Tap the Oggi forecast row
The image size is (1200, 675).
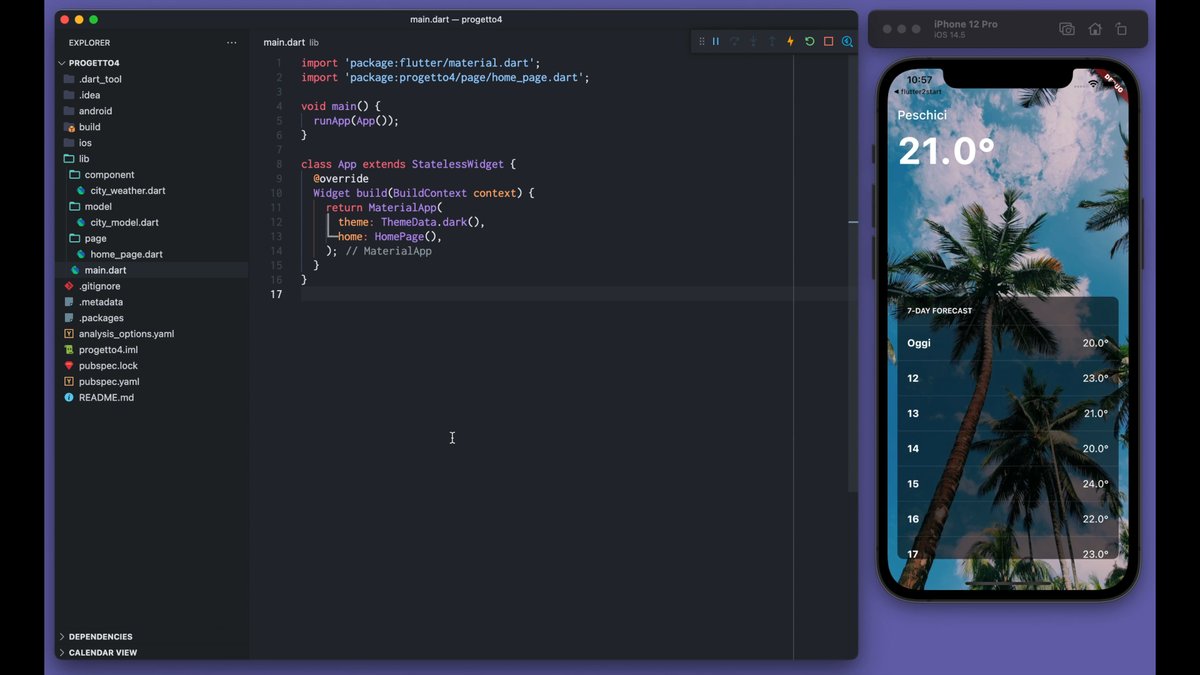1007,343
